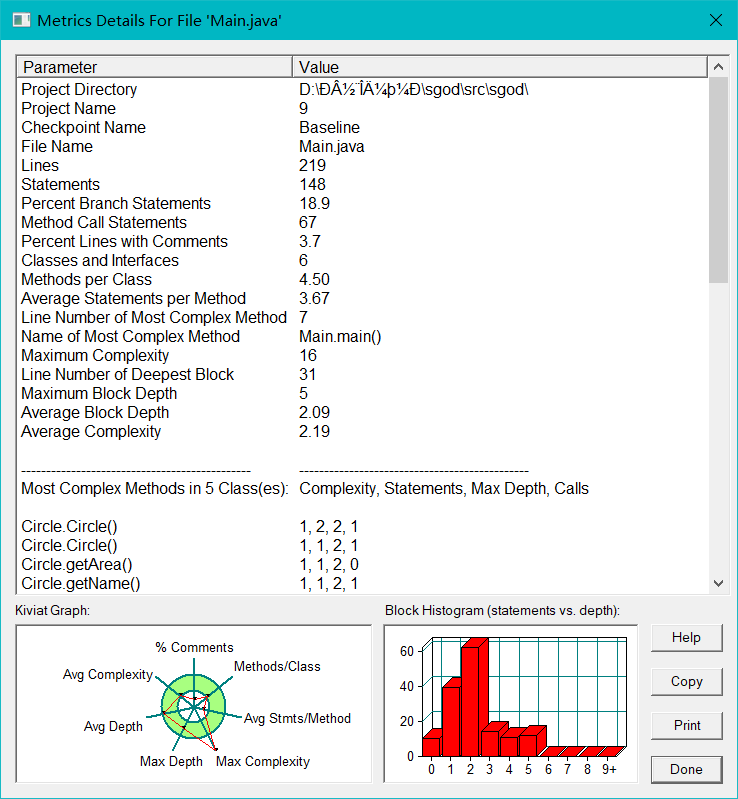Select the Checkpoint Name row

click(362, 127)
